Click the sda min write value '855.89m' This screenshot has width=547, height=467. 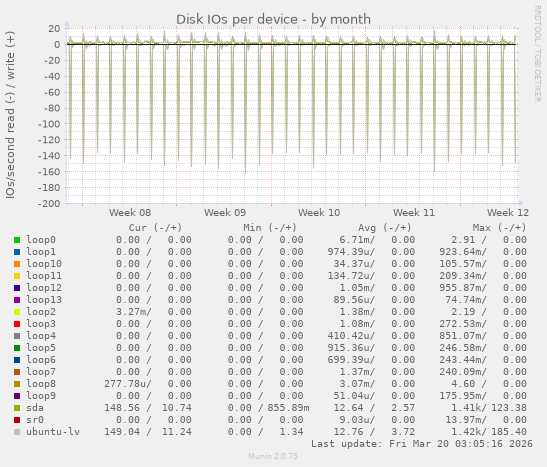click(x=289, y=408)
